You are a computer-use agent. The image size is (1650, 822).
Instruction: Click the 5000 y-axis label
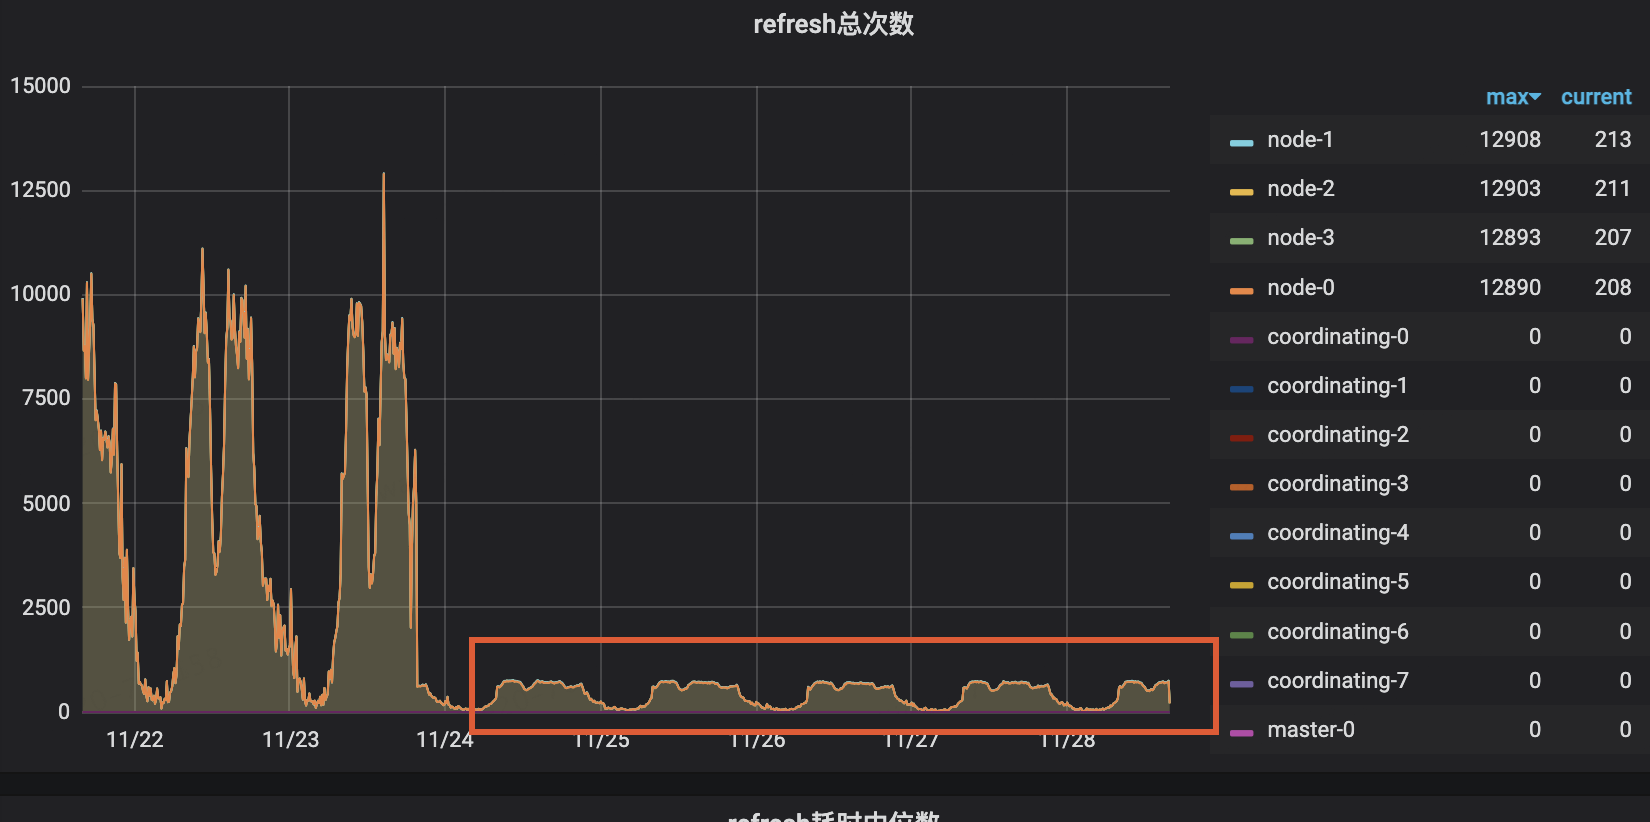click(46, 504)
